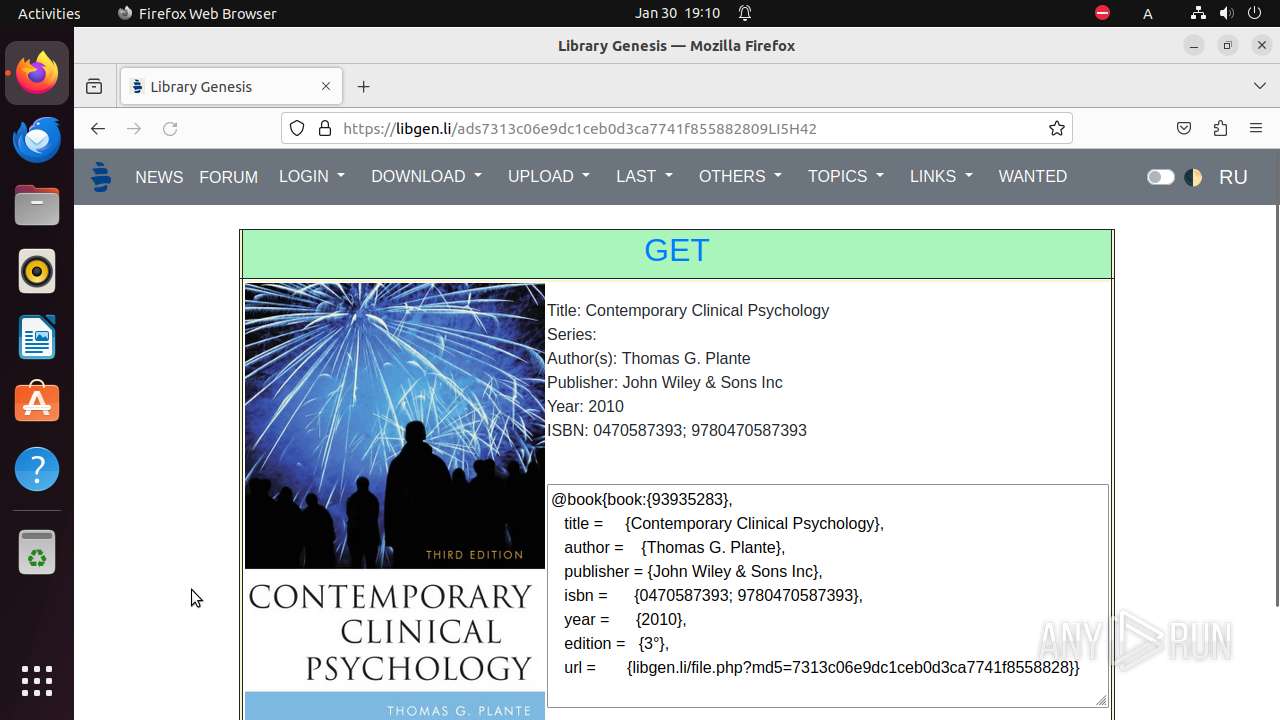Click the Library Genesis logo icon
The image size is (1280, 720).
(x=101, y=176)
